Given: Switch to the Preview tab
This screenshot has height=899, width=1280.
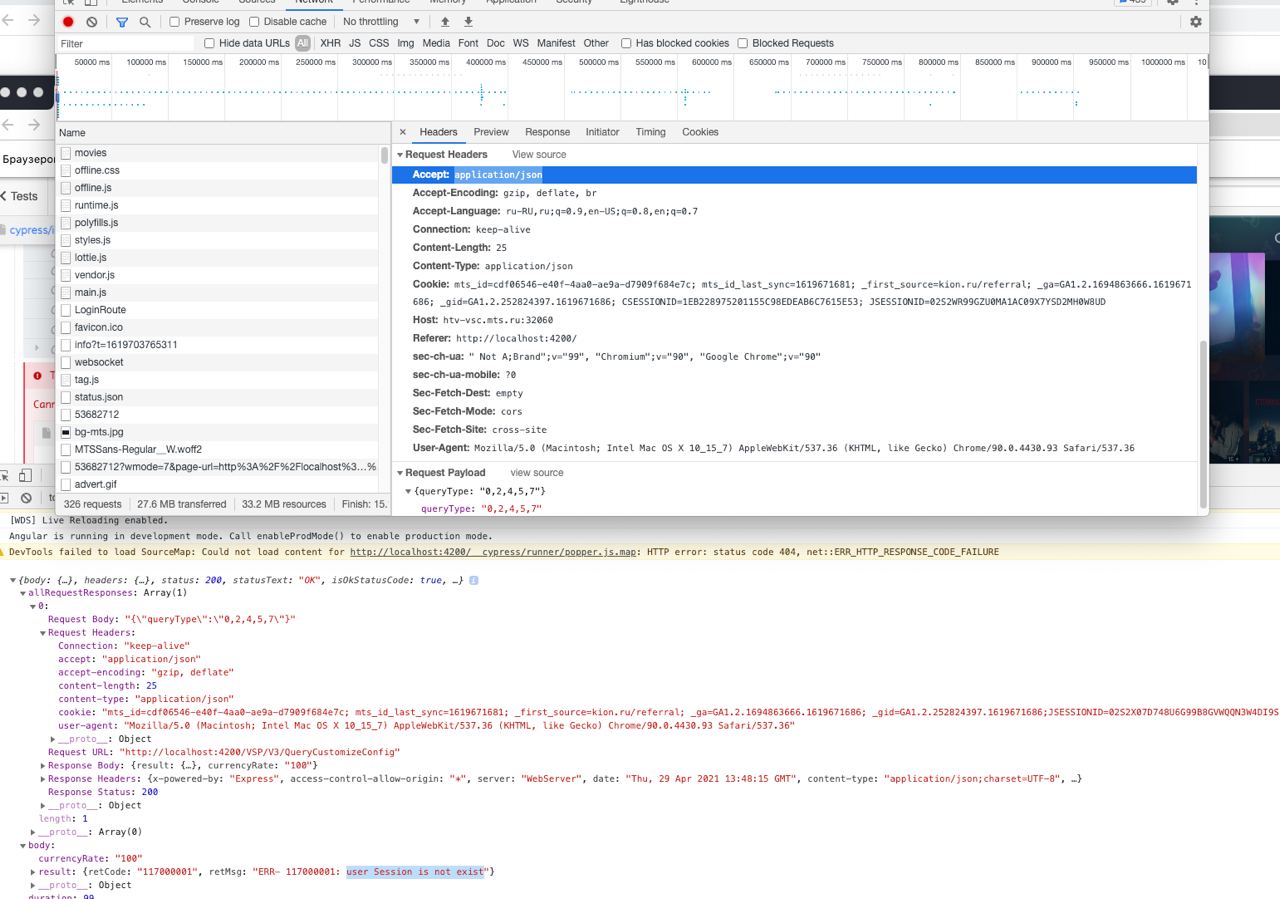Looking at the screenshot, I should pos(491,132).
